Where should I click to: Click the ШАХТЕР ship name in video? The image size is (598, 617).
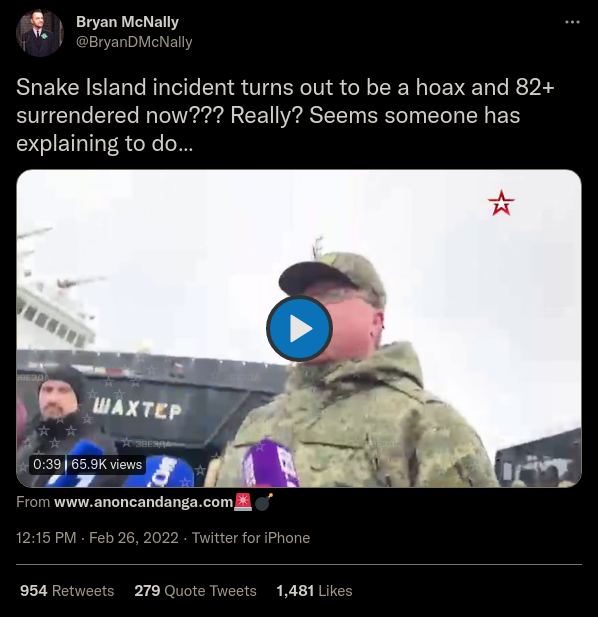click(137, 408)
